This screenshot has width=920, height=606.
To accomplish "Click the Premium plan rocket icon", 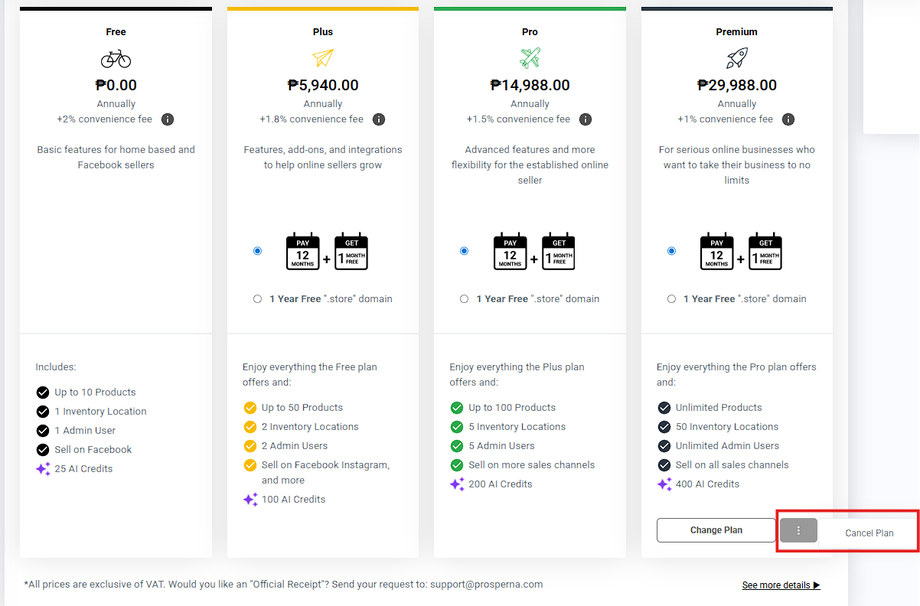I will 737,58.
